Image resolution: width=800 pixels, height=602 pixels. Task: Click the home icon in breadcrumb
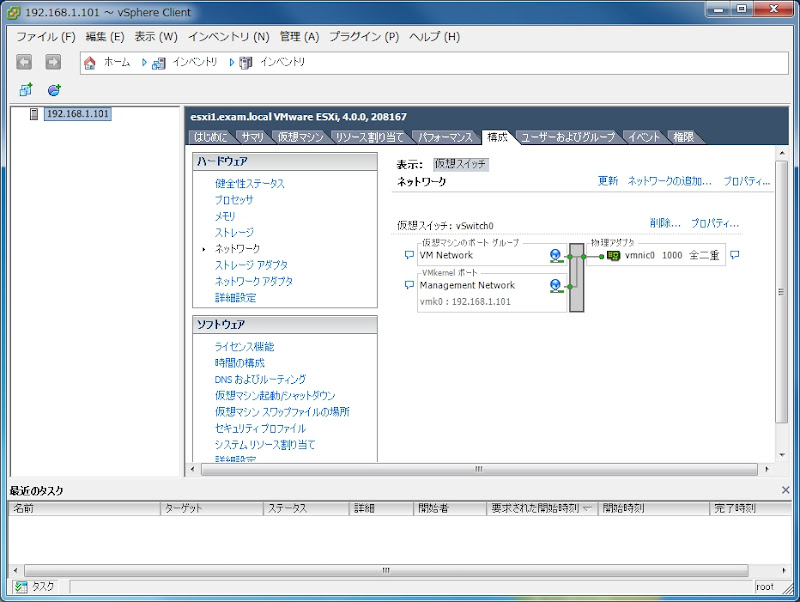(90, 63)
